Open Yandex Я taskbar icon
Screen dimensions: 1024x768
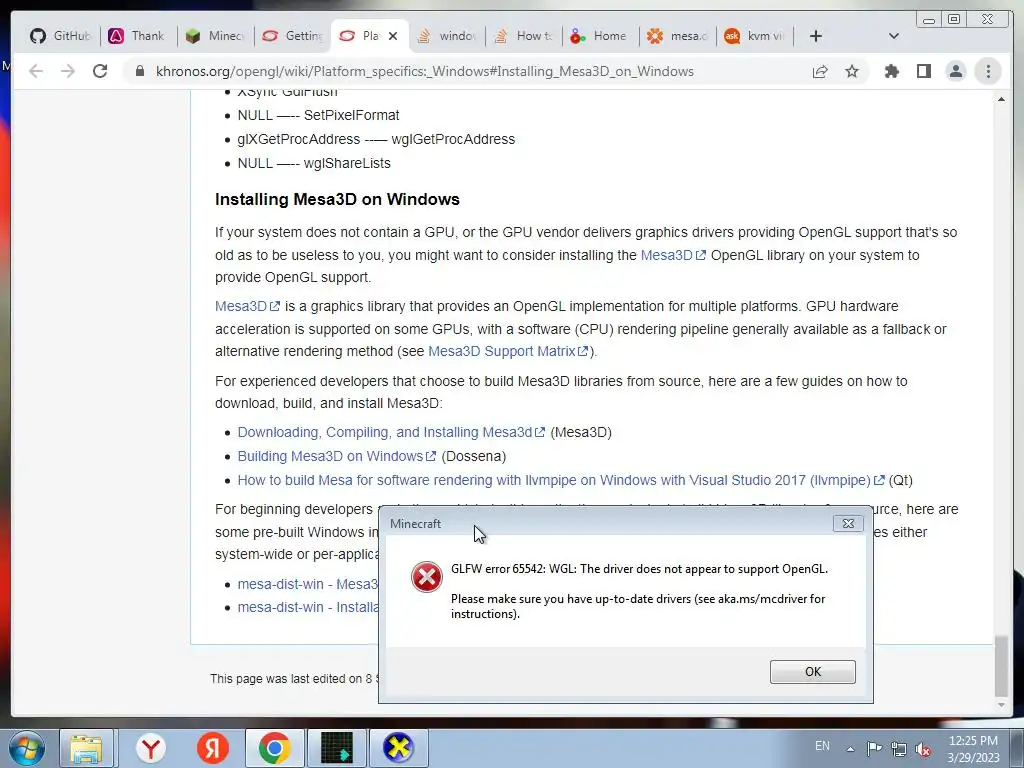(x=213, y=748)
